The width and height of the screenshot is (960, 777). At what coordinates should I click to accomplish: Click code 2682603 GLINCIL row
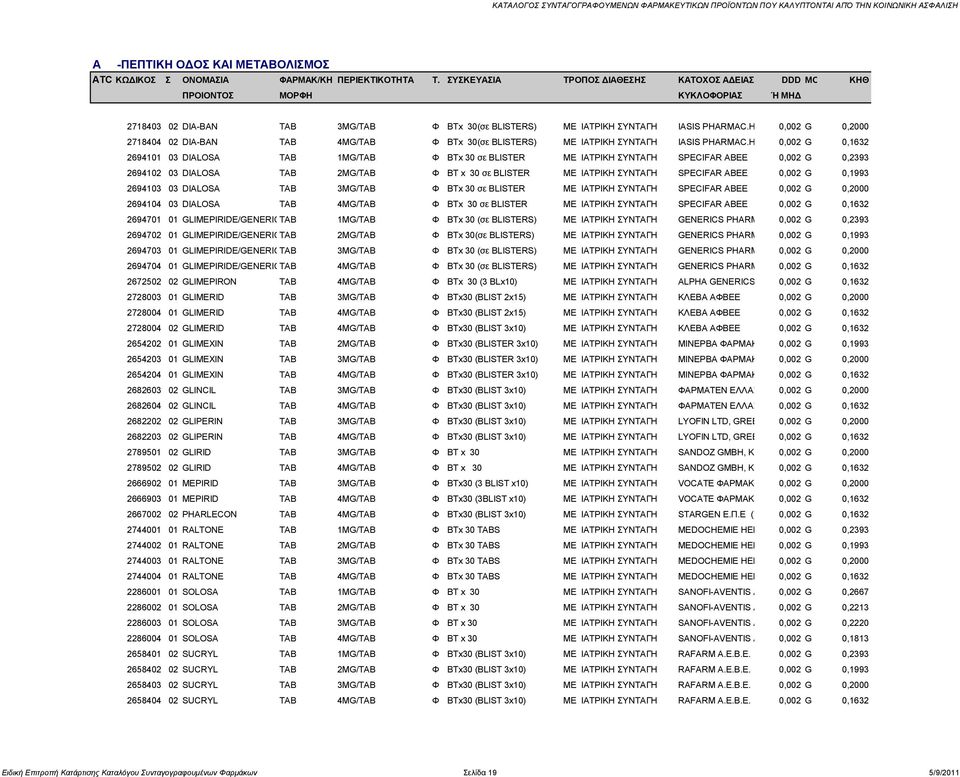[144, 390]
